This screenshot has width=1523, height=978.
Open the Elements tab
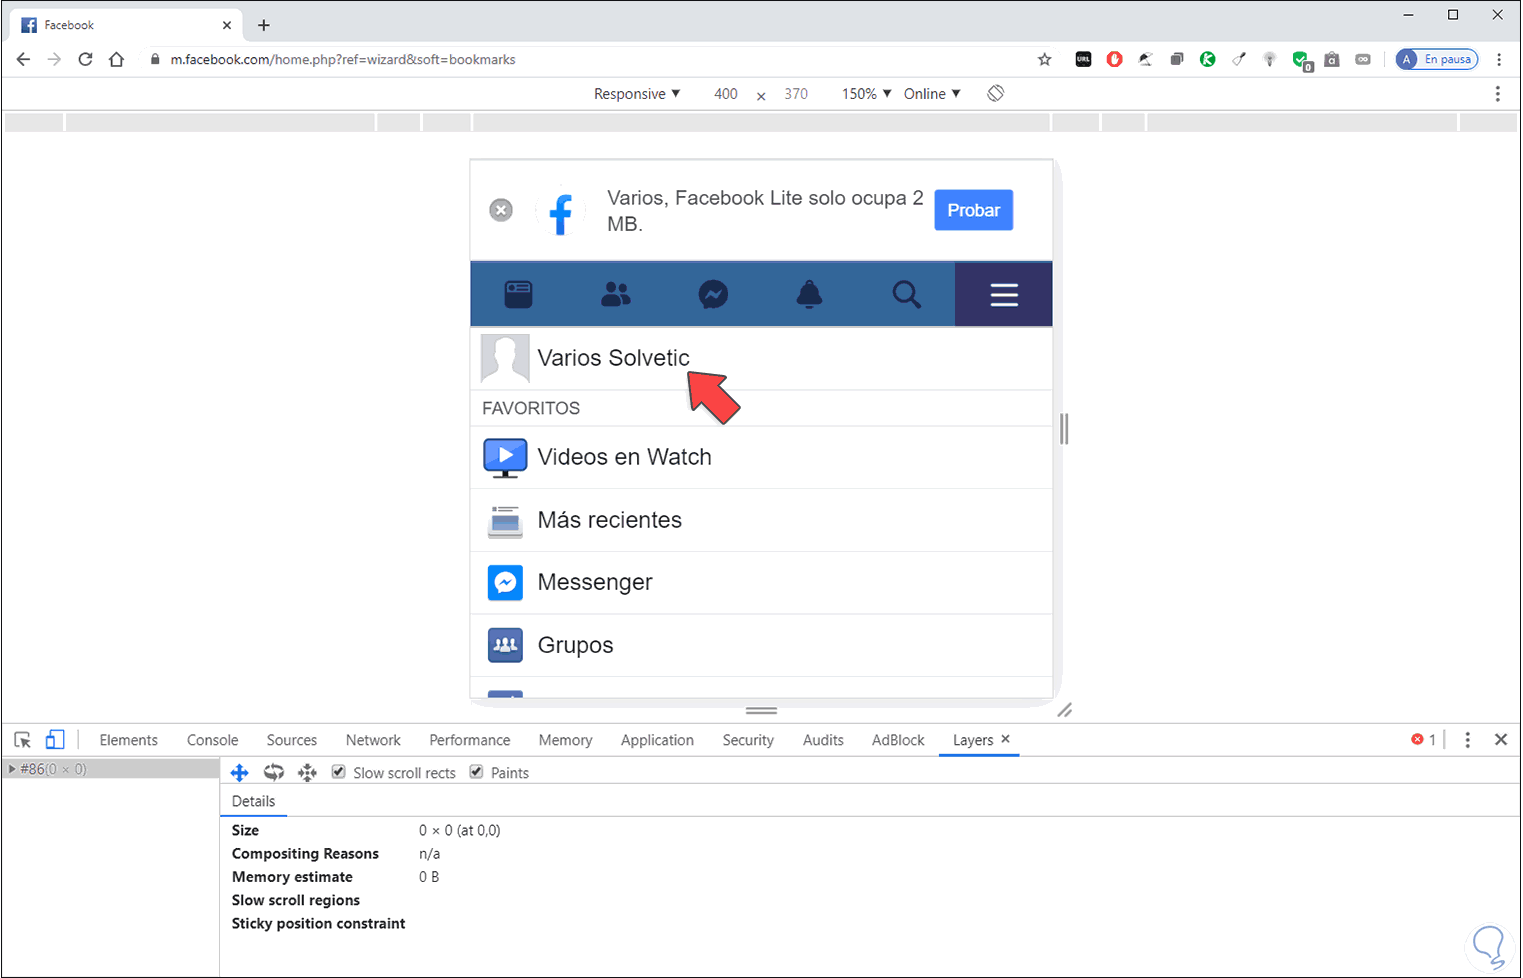128,740
